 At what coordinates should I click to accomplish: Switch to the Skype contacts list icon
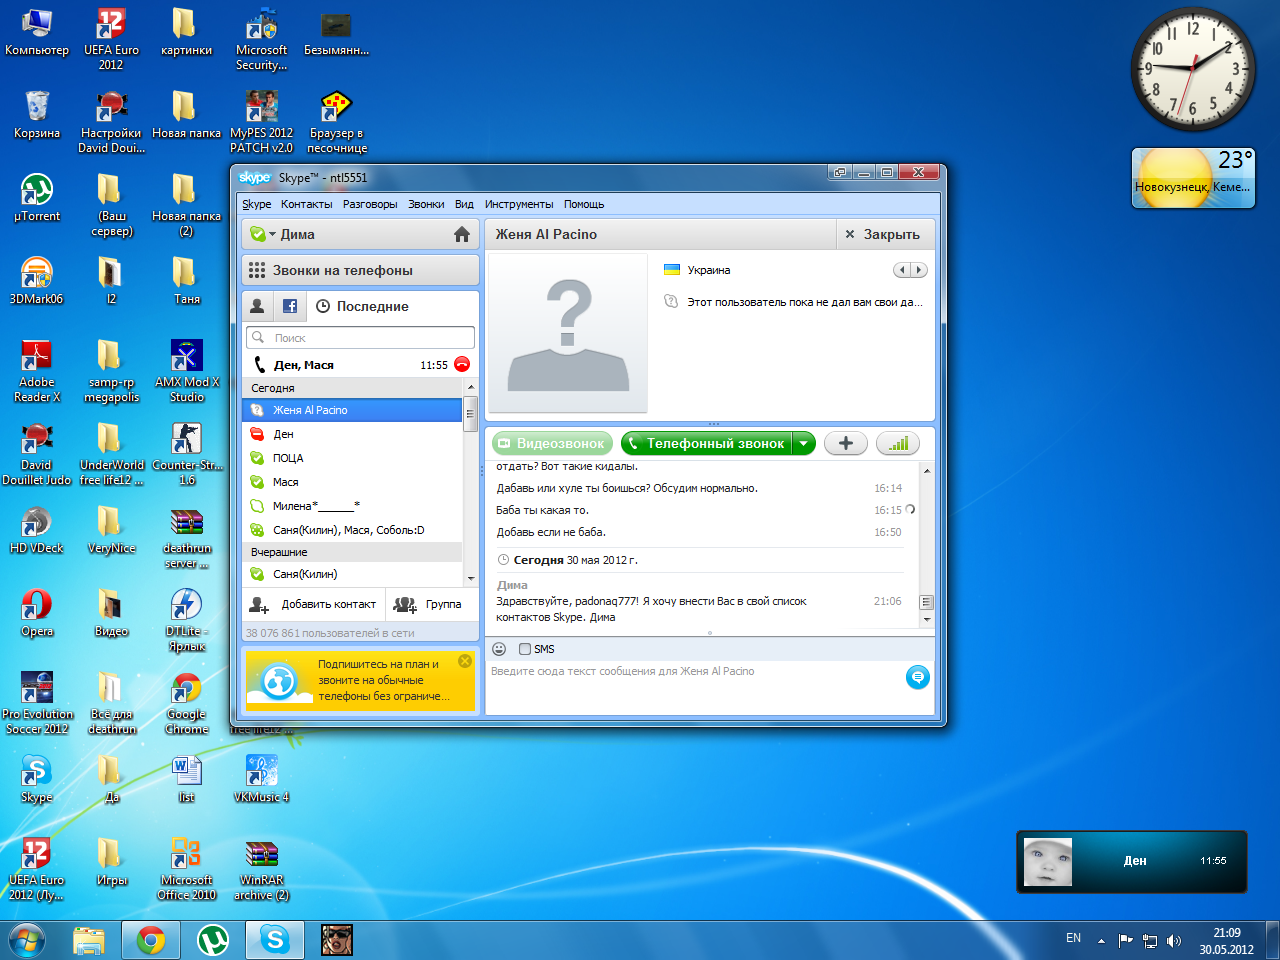(257, 306)
